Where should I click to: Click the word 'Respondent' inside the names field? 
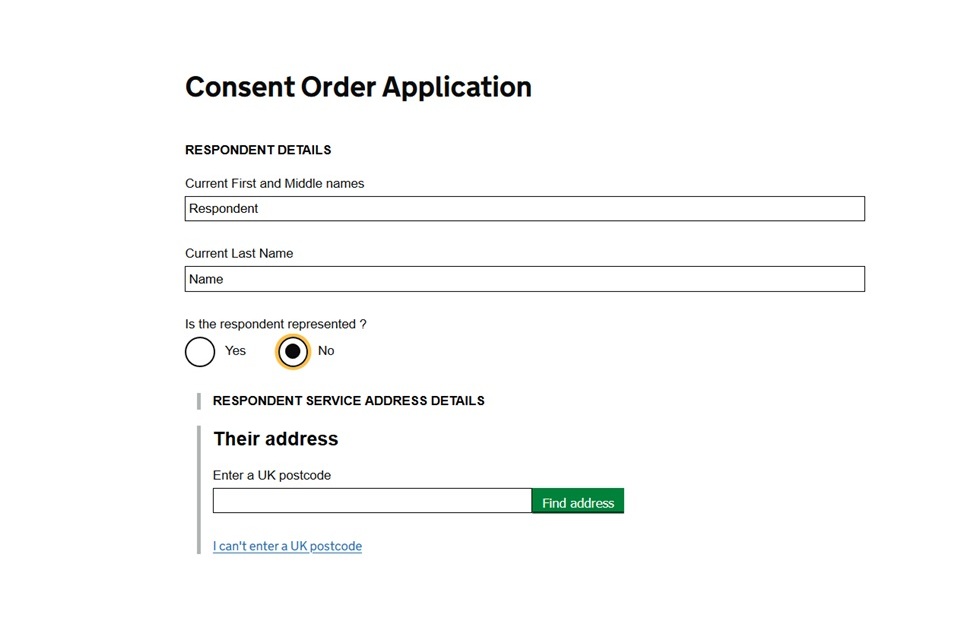(223, 208)
